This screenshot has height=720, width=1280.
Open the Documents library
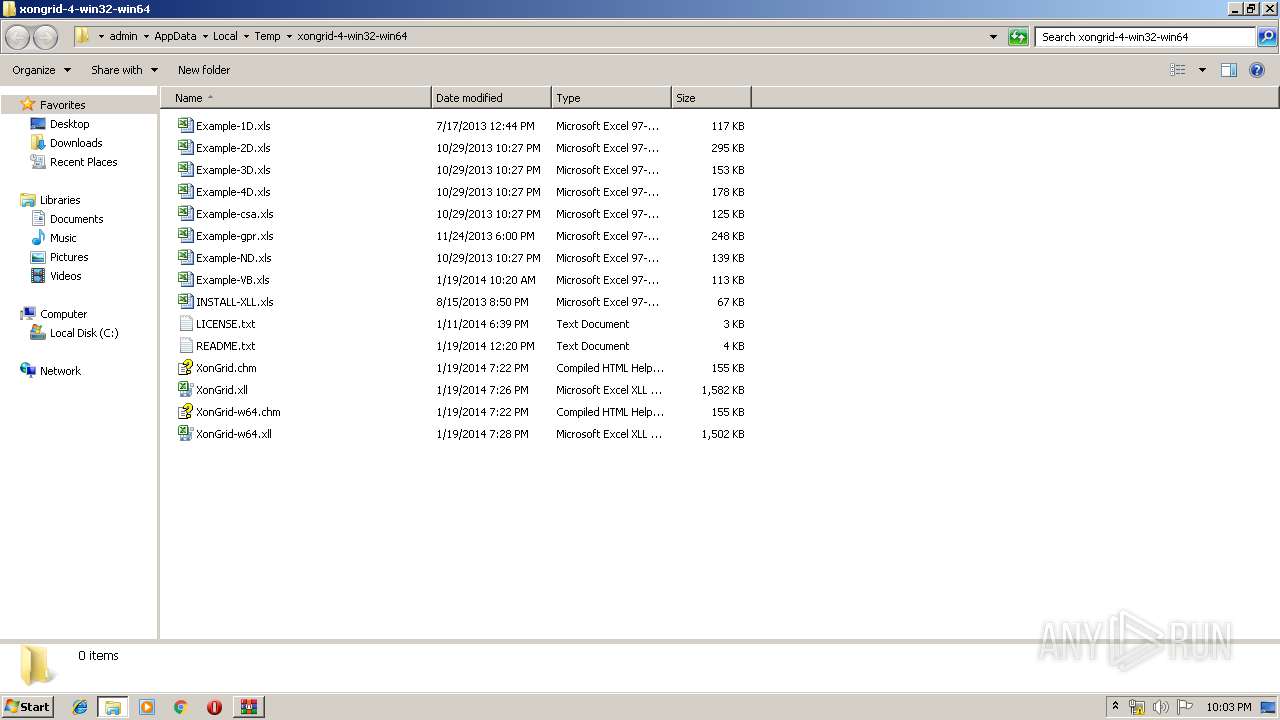pos(76,219)
